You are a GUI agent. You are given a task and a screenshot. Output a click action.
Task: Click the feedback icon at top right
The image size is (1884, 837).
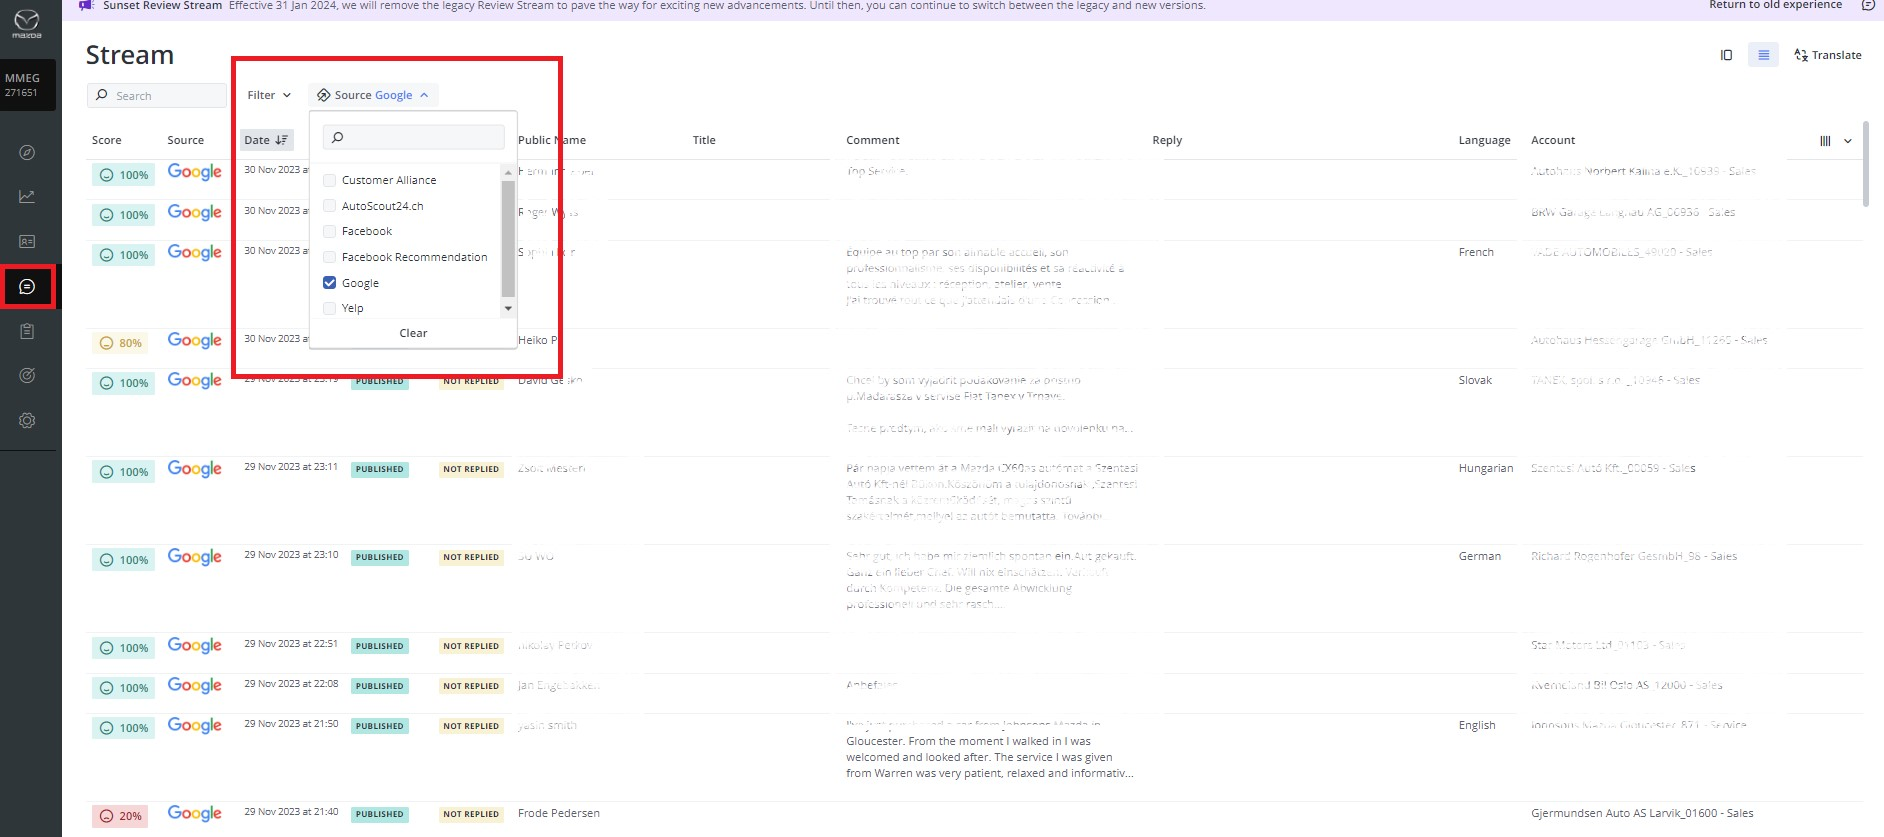click(x=1868, y=5)
